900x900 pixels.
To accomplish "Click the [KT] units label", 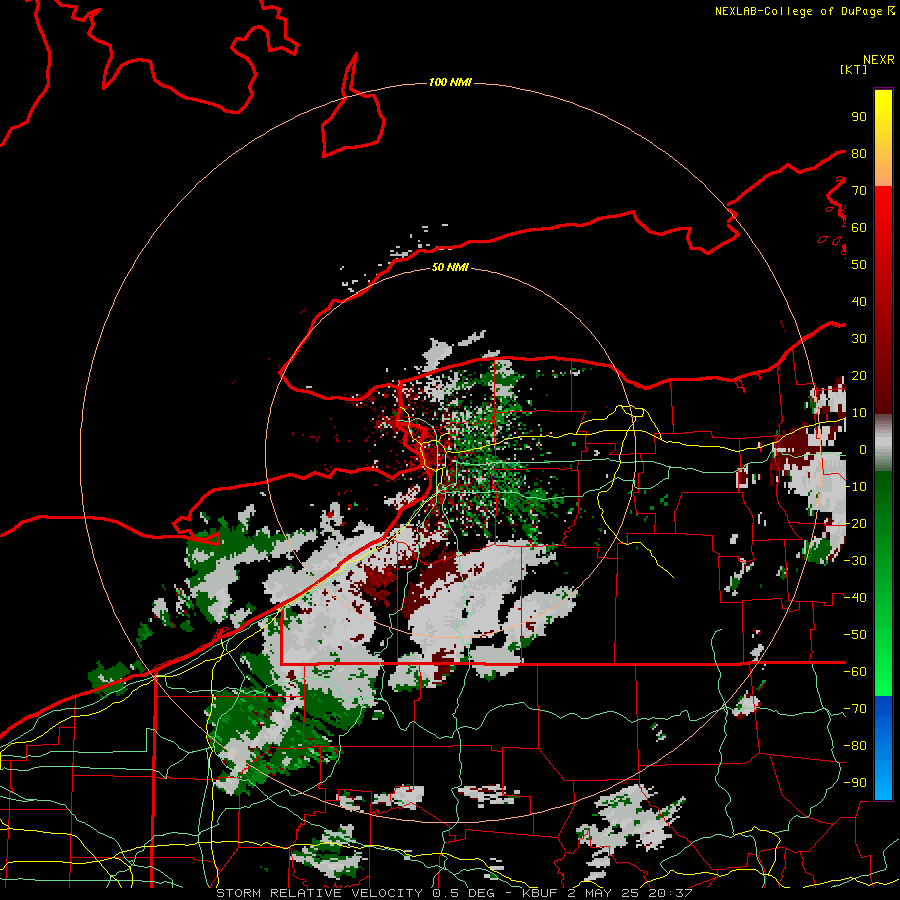I will 853,69.
